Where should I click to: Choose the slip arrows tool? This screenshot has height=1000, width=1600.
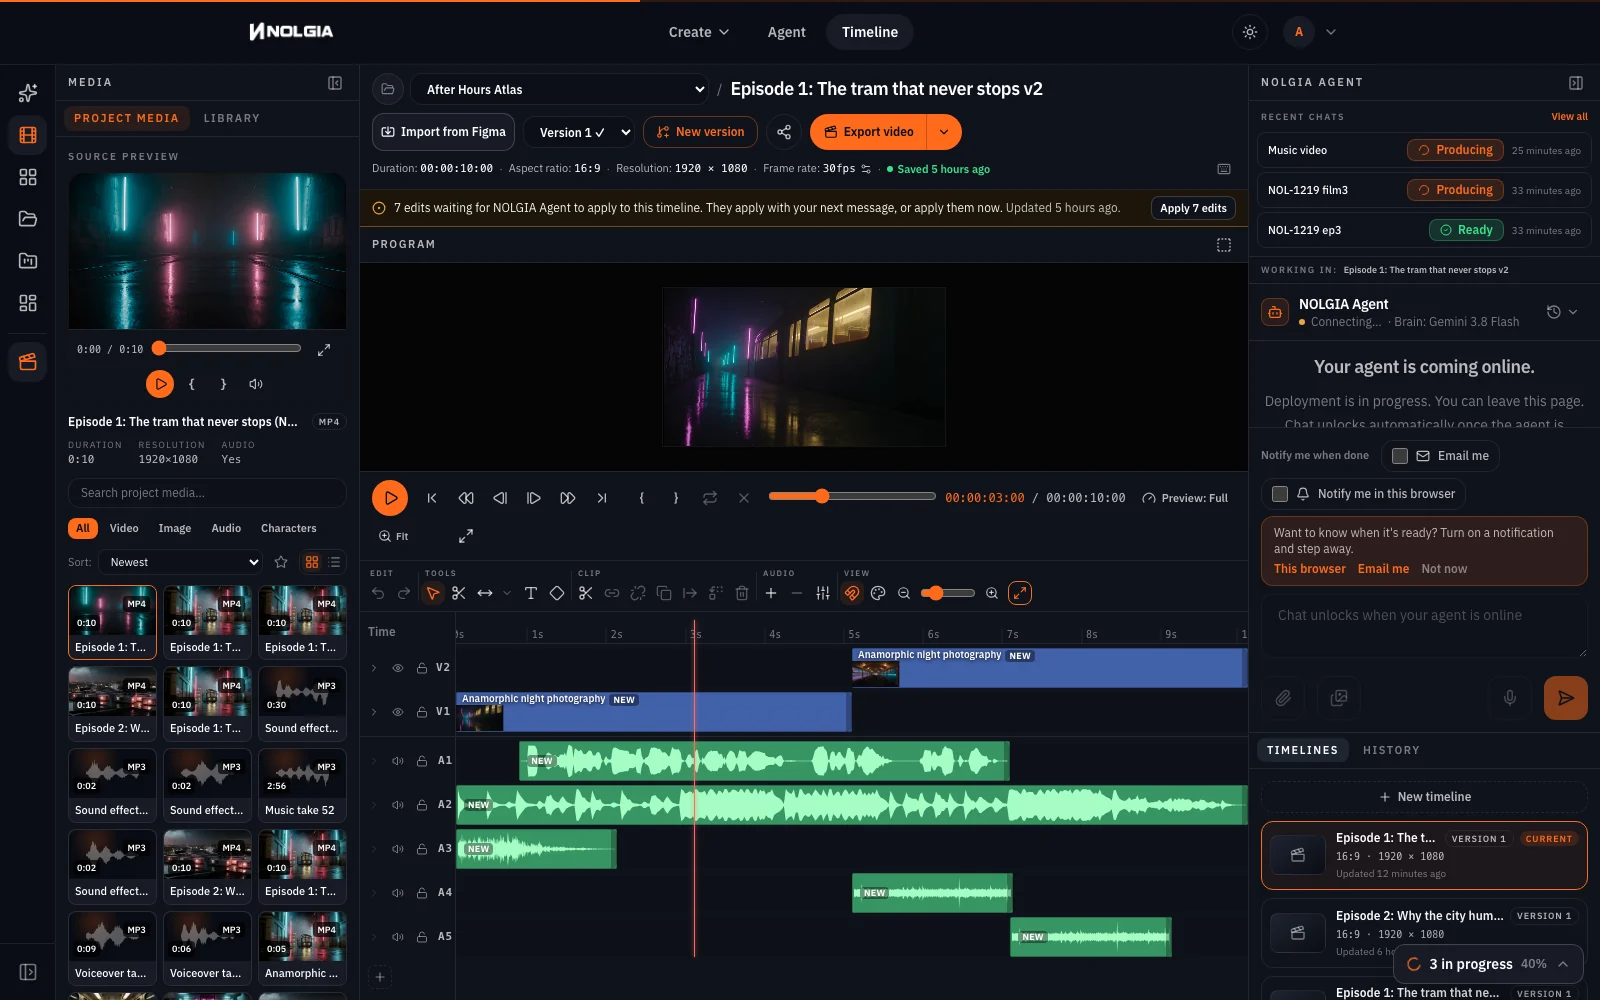tap(485, 593)
